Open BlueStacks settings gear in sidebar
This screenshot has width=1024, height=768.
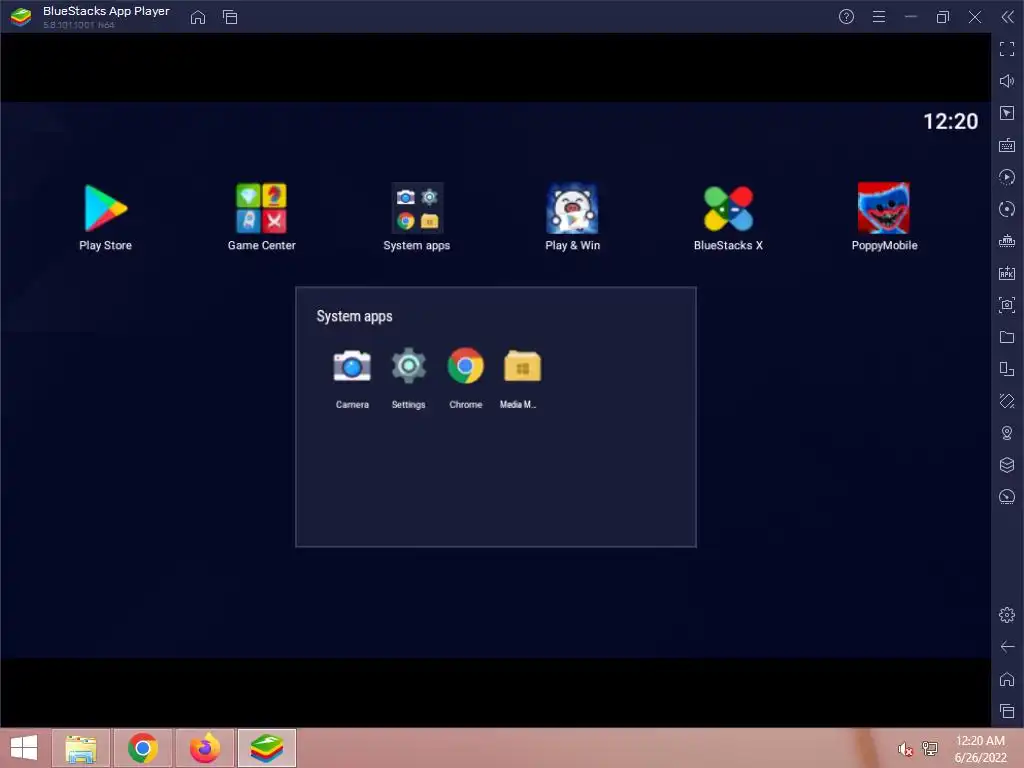pos(1007,615)
